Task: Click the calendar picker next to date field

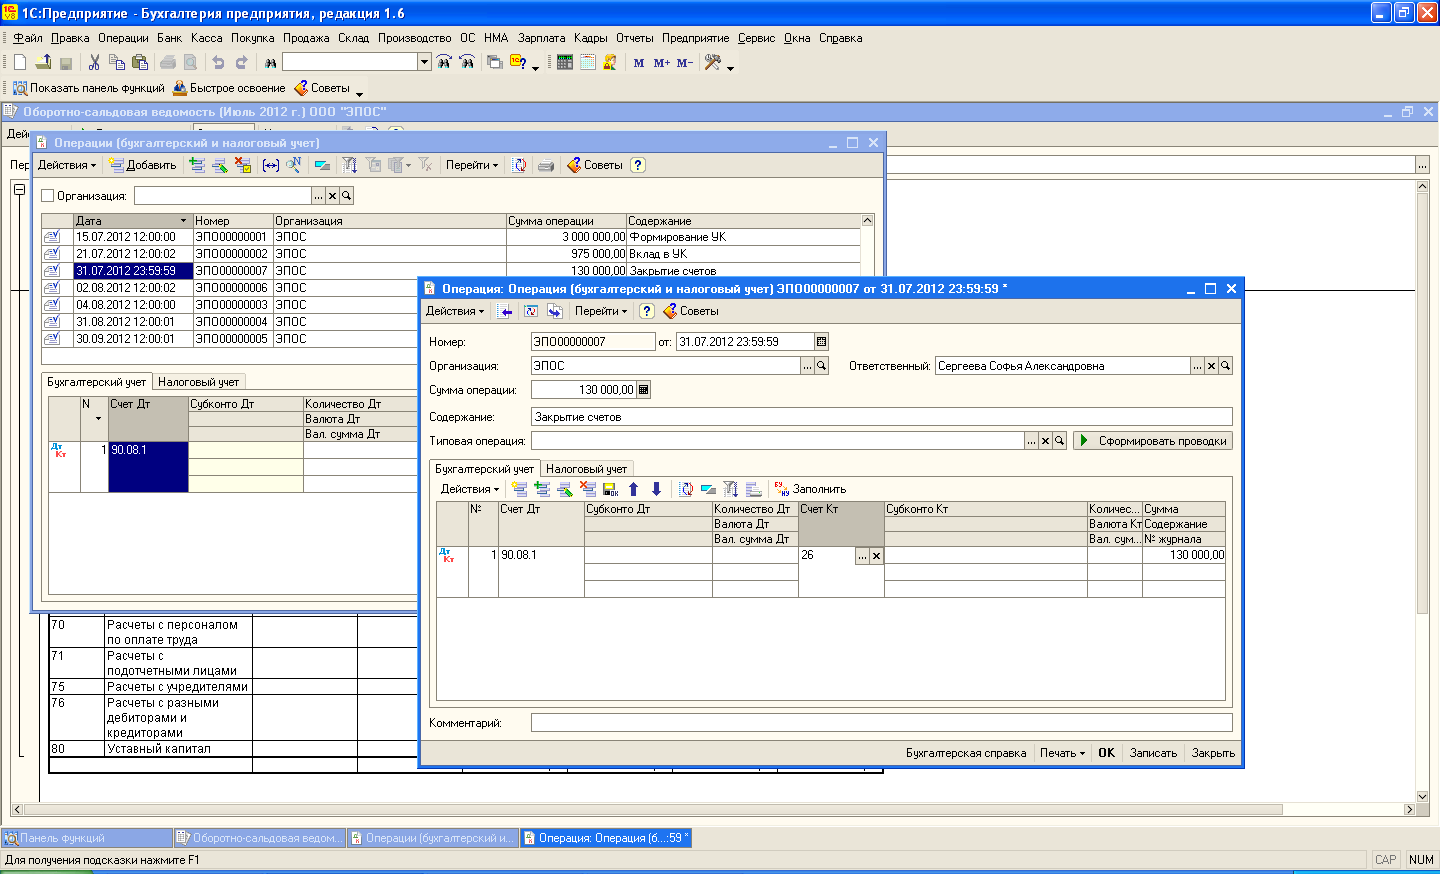Action: (x=822, y=342)
